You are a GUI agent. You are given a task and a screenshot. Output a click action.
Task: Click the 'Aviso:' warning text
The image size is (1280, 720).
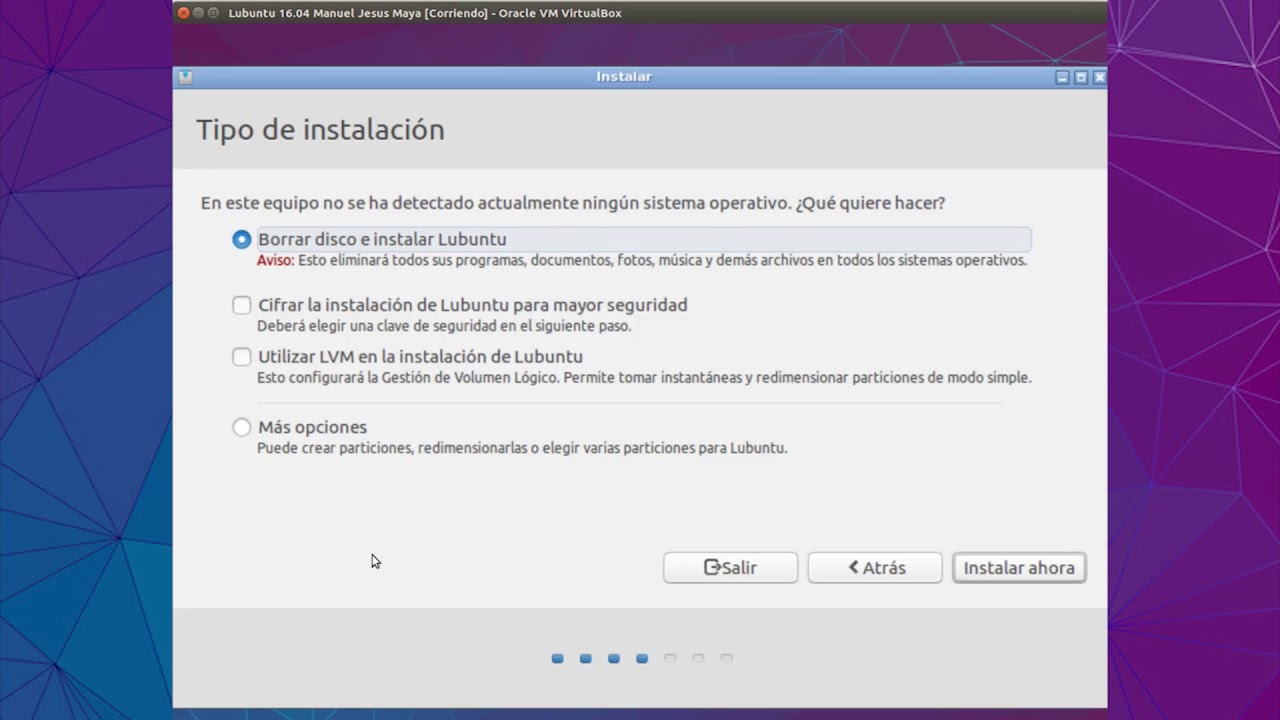pyautogui.click(x=275, y=260)
